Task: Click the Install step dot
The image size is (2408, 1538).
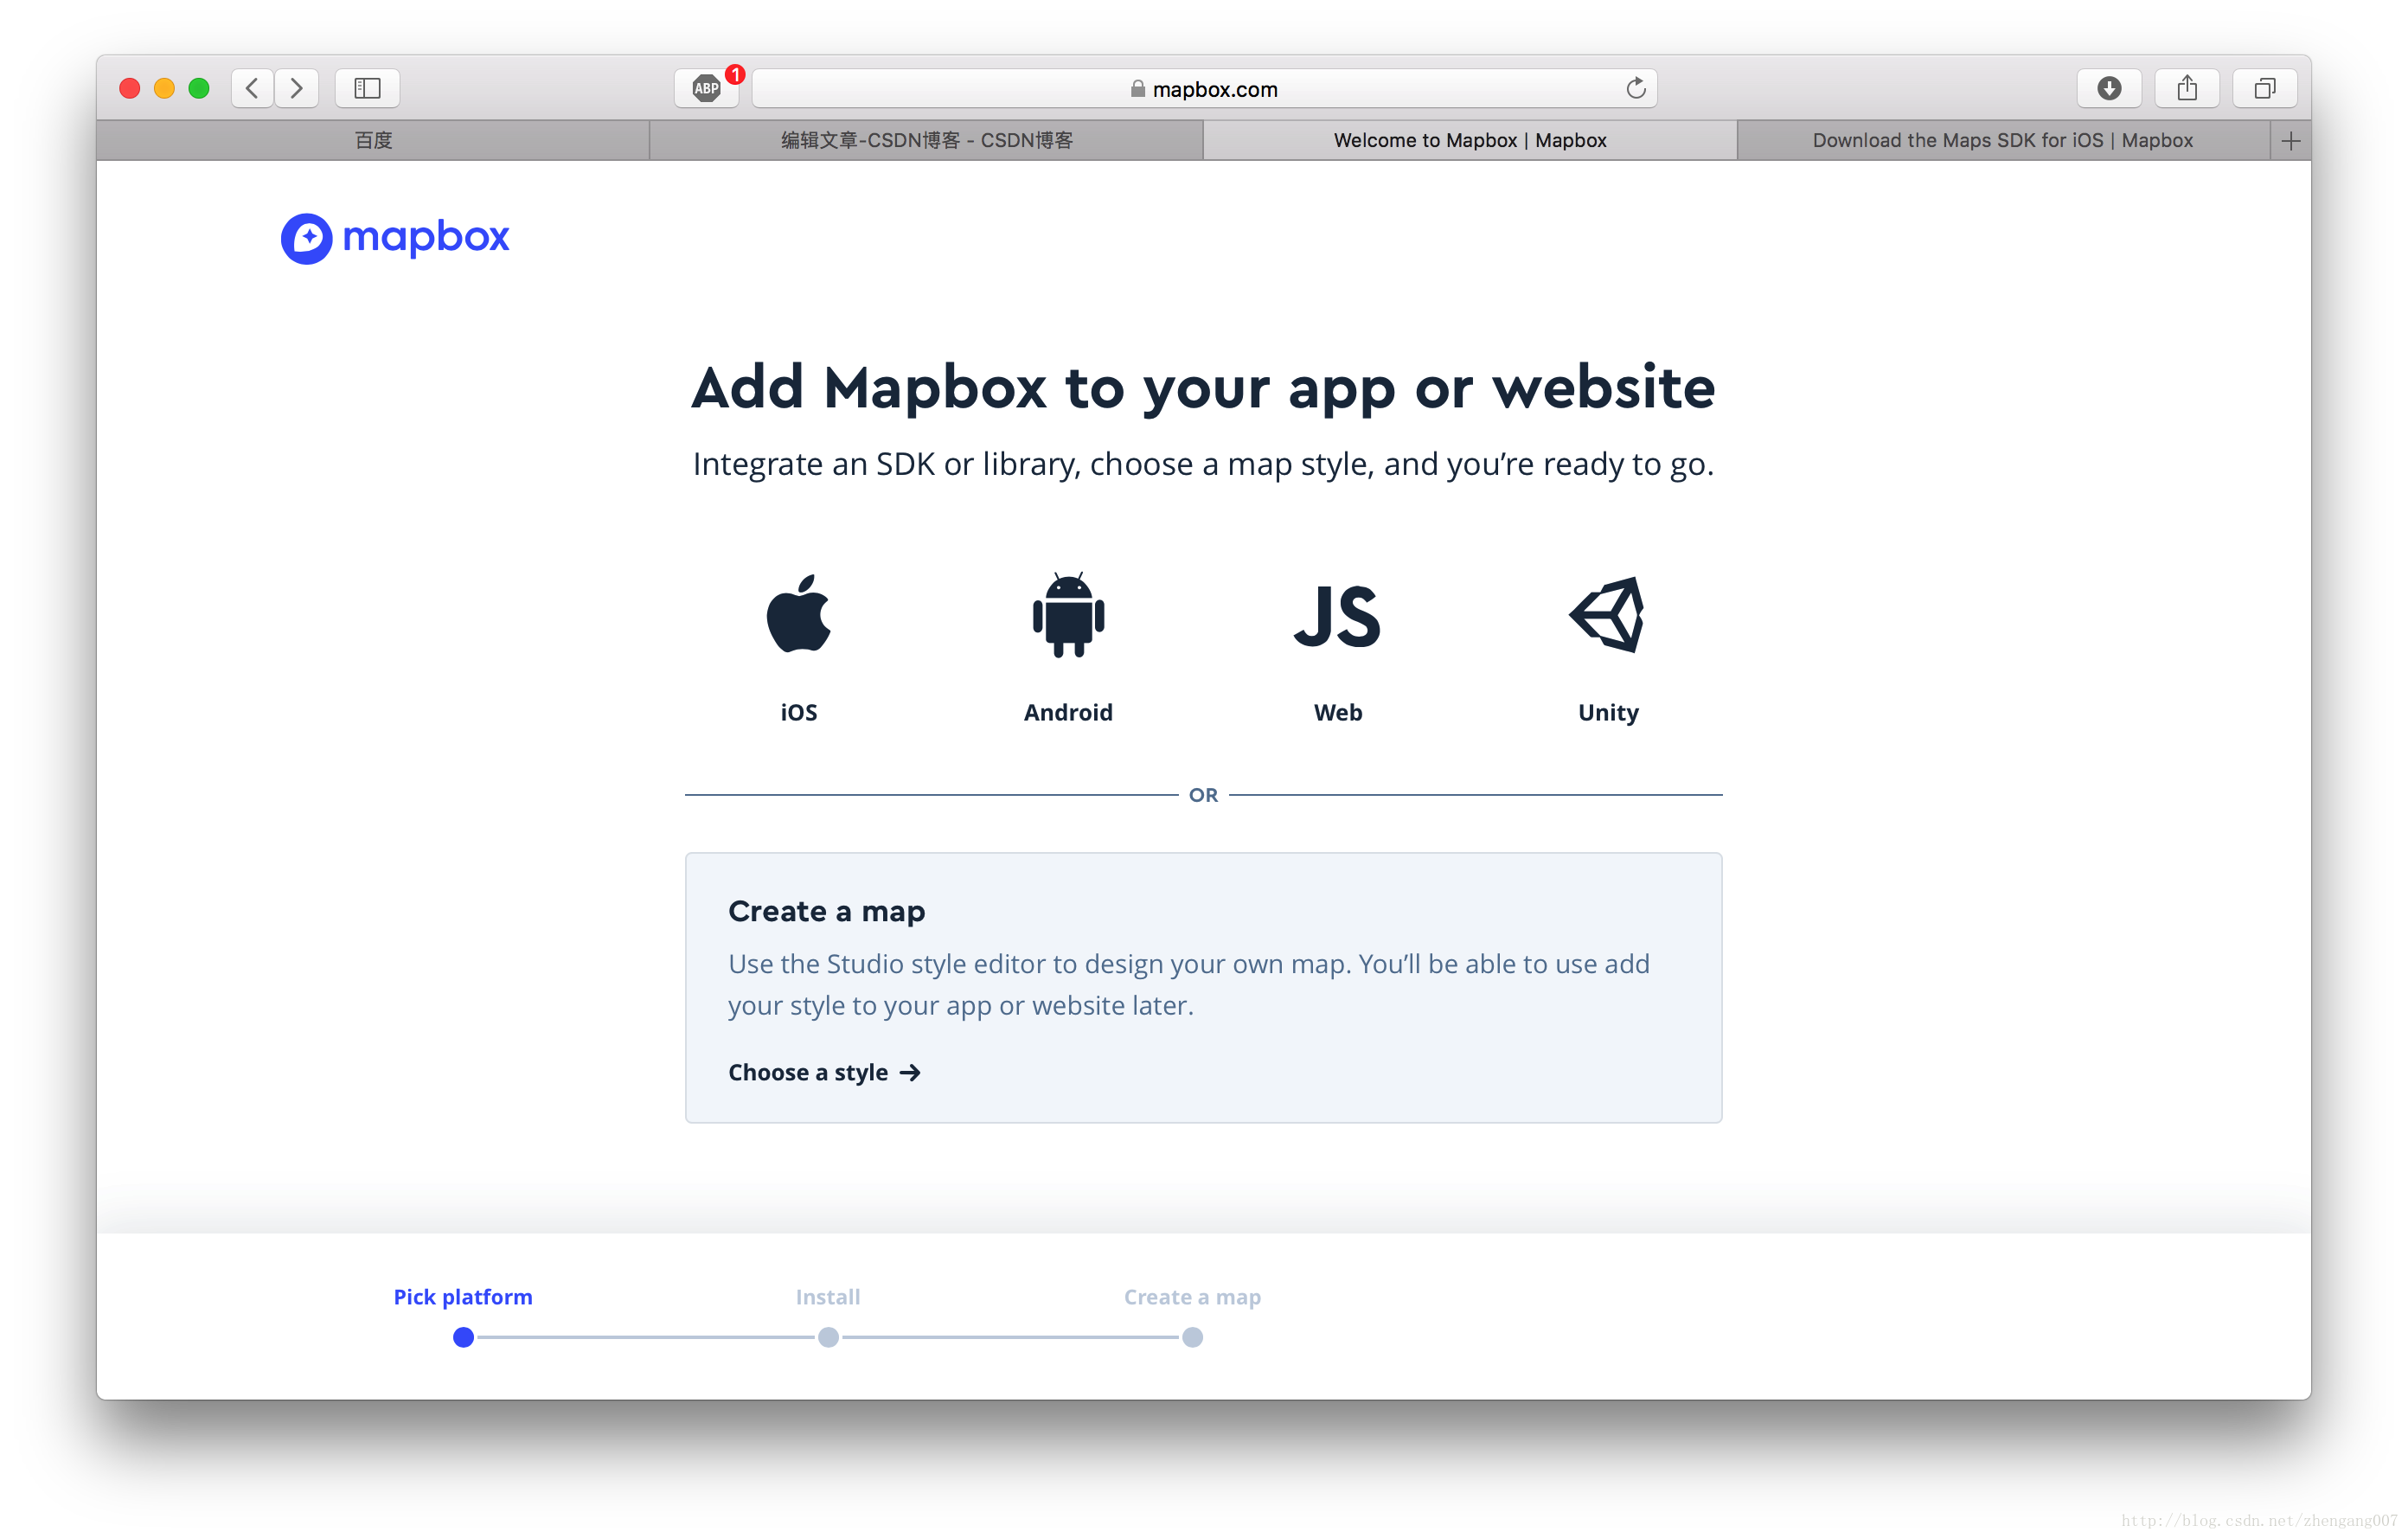Action: pos(828,1338)
